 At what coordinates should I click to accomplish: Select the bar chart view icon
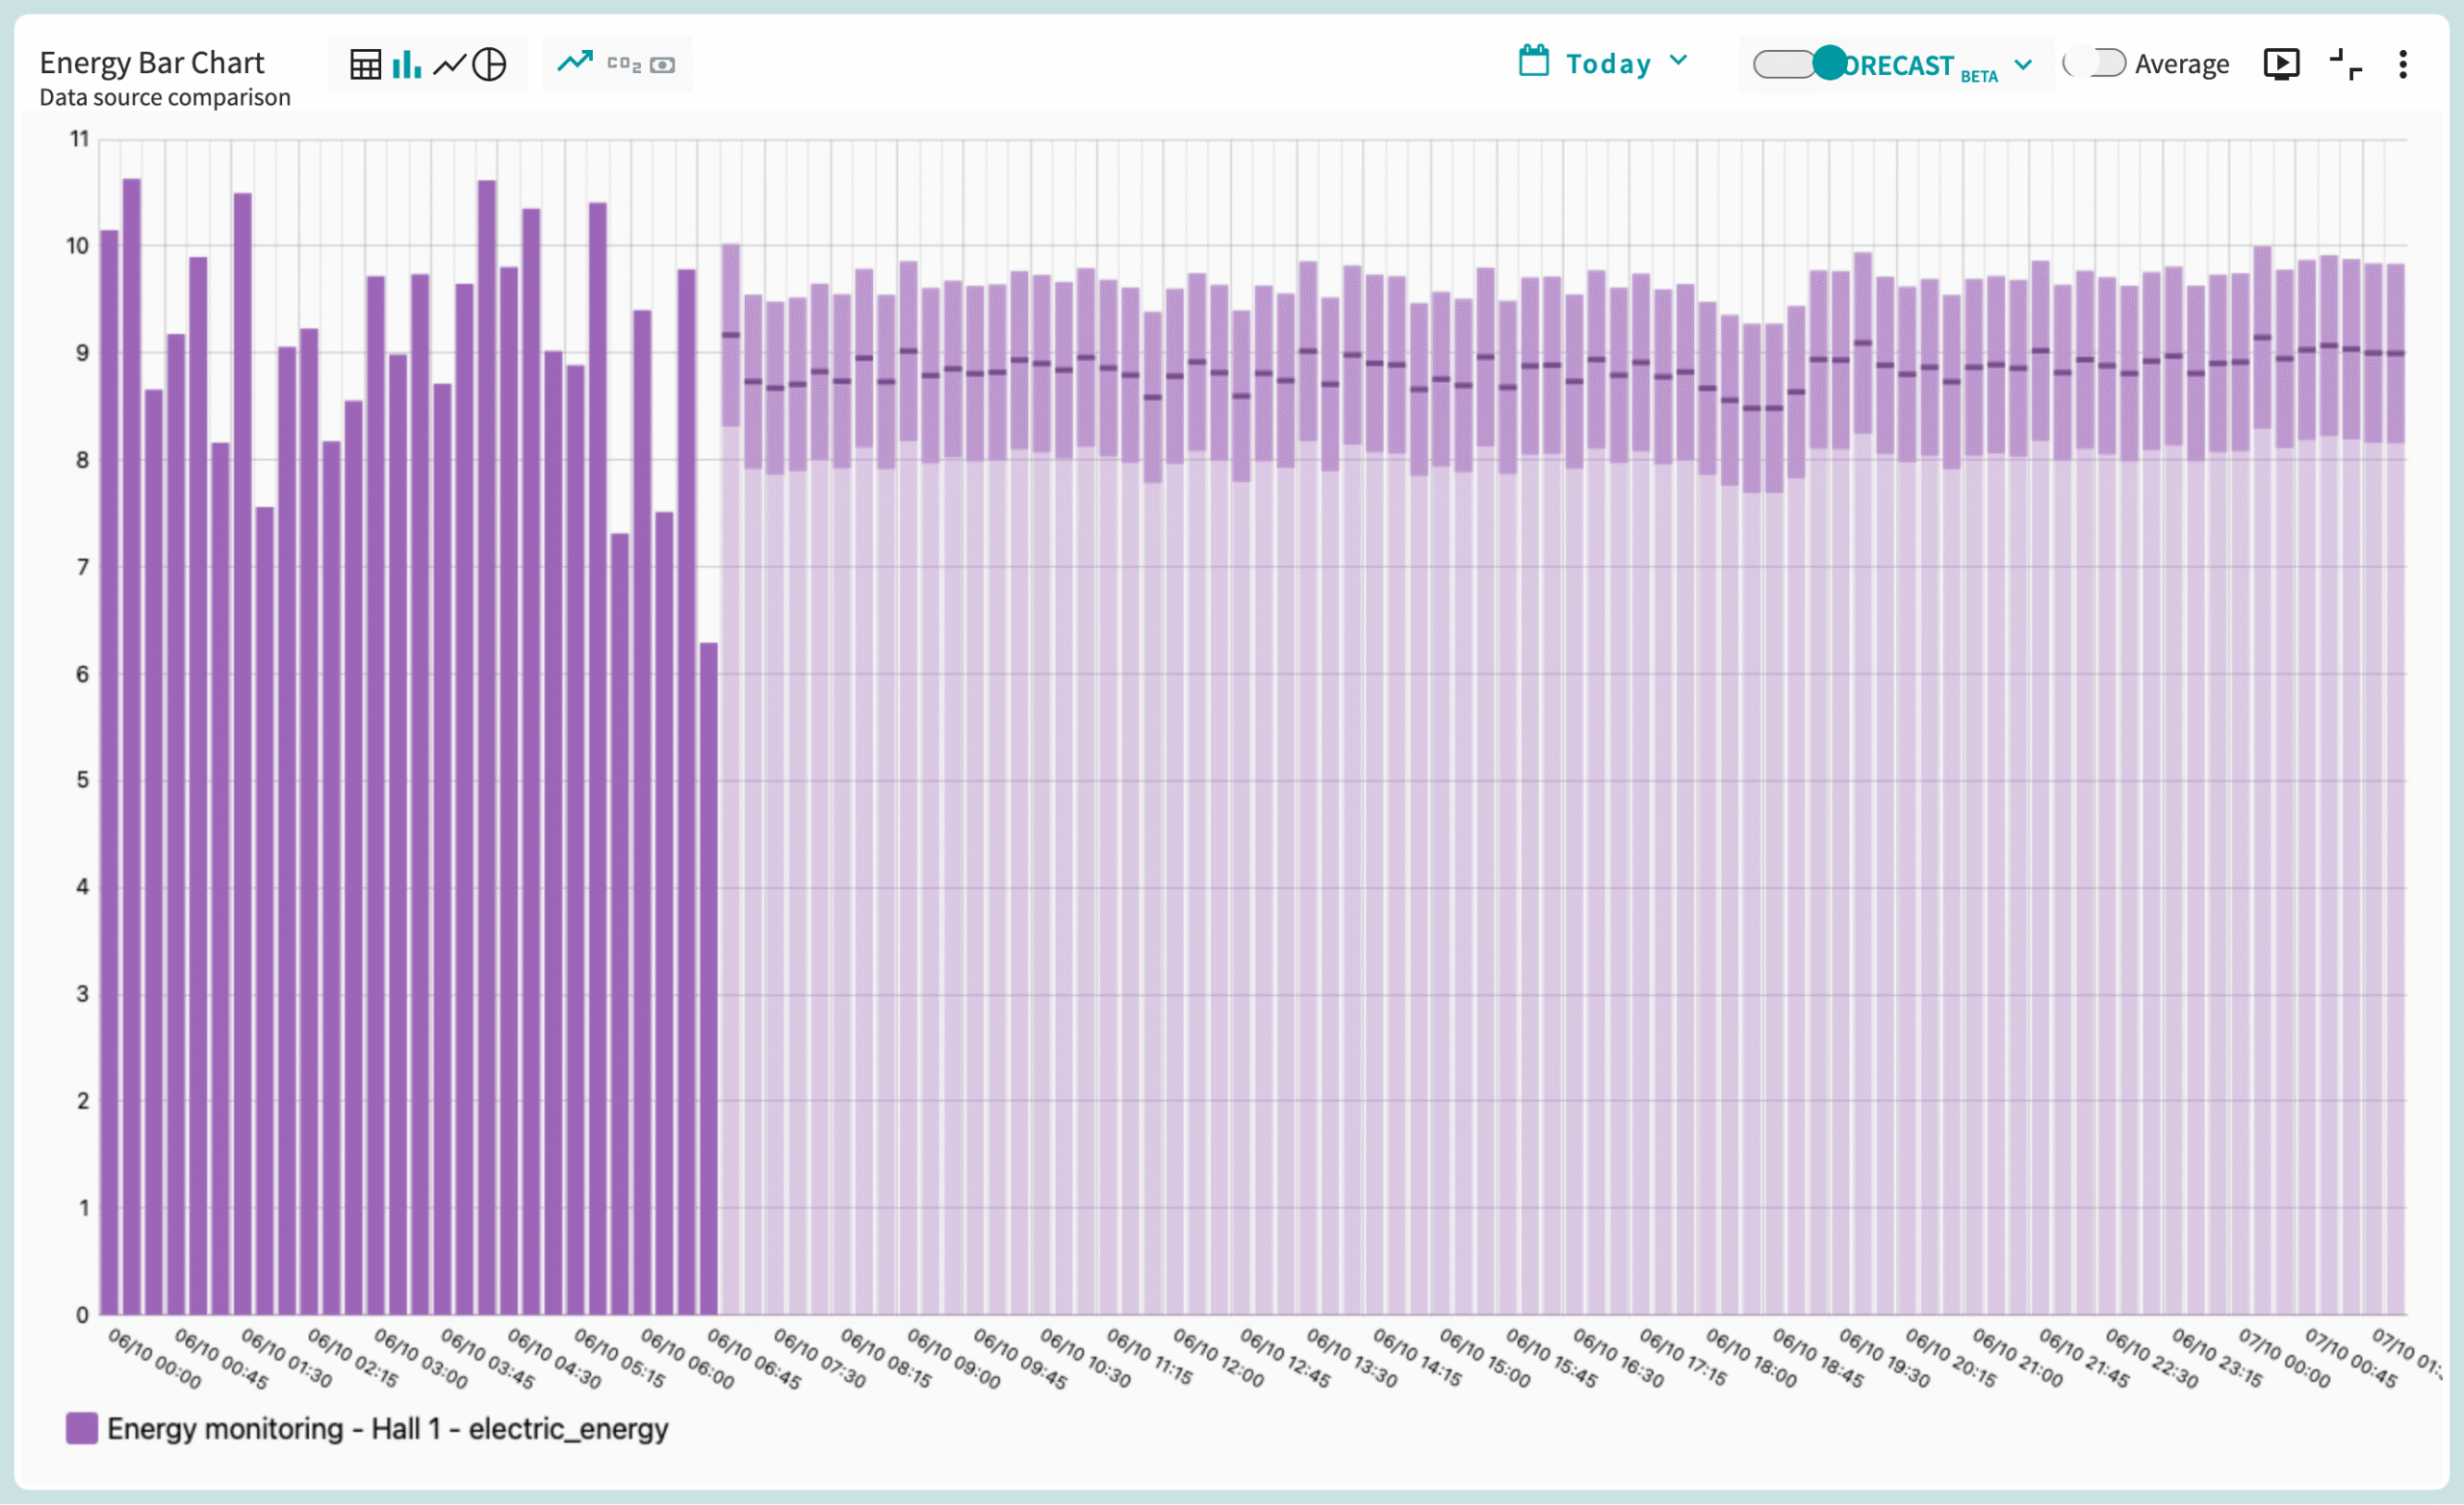pyautogui.click(x=406, y=65)
